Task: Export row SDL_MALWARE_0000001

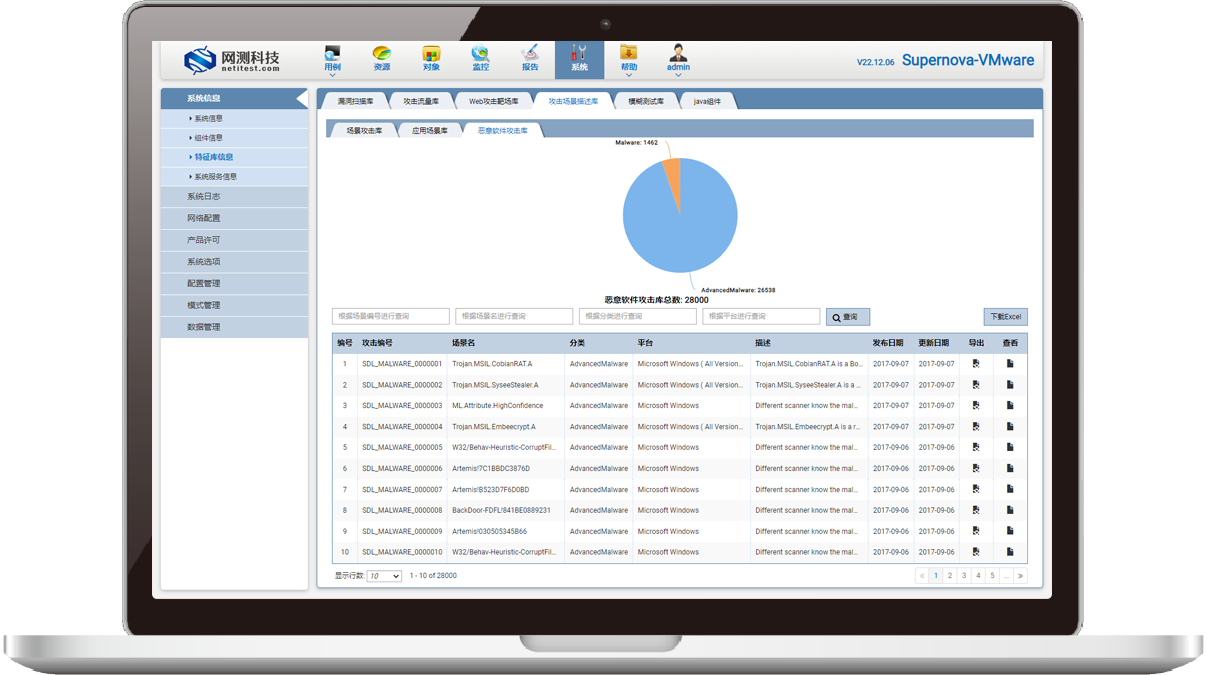Action: [x=976, y=364]
